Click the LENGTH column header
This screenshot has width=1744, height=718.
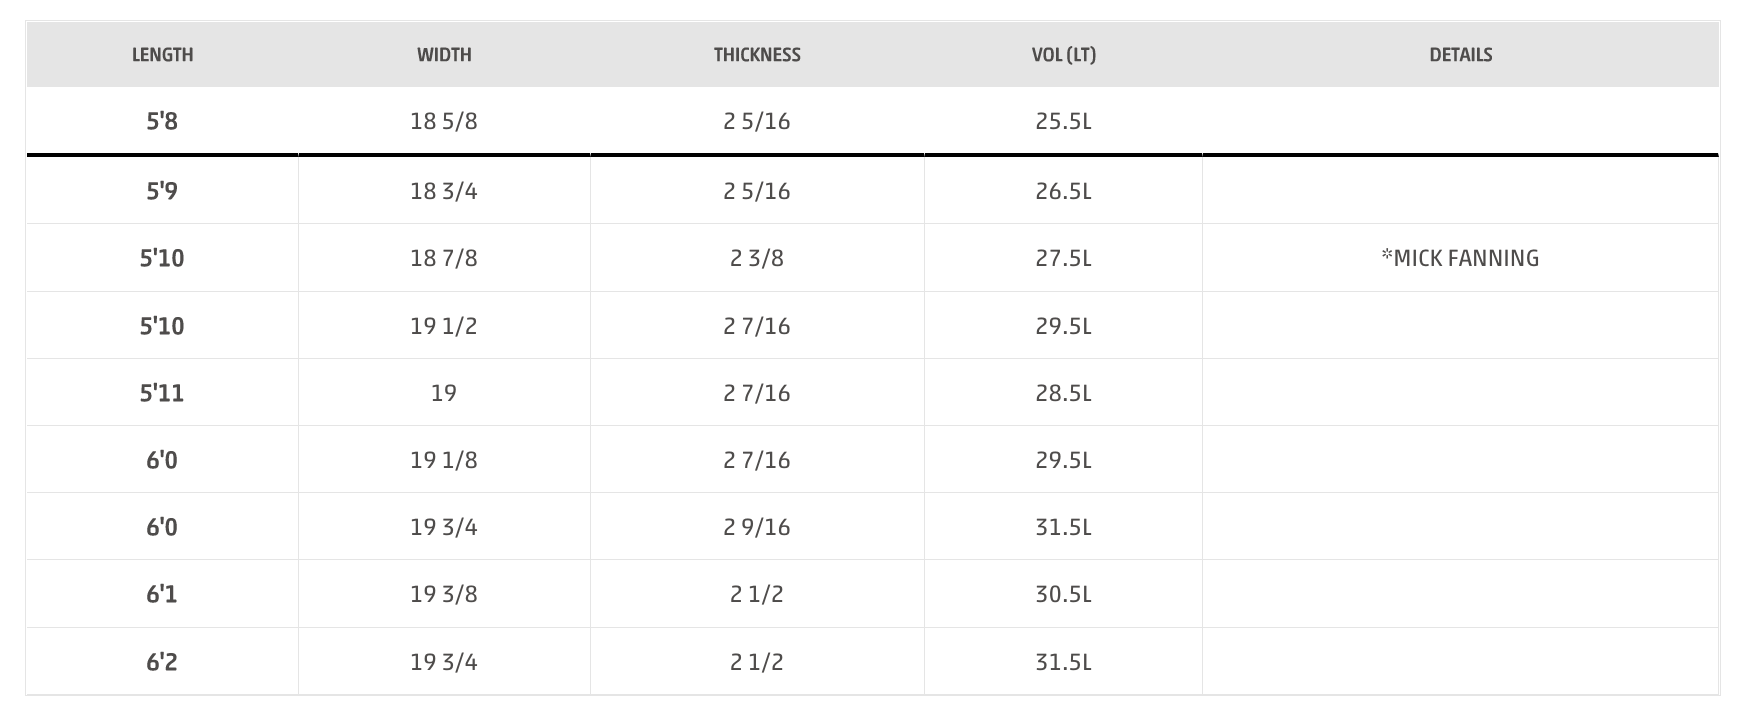162,55
